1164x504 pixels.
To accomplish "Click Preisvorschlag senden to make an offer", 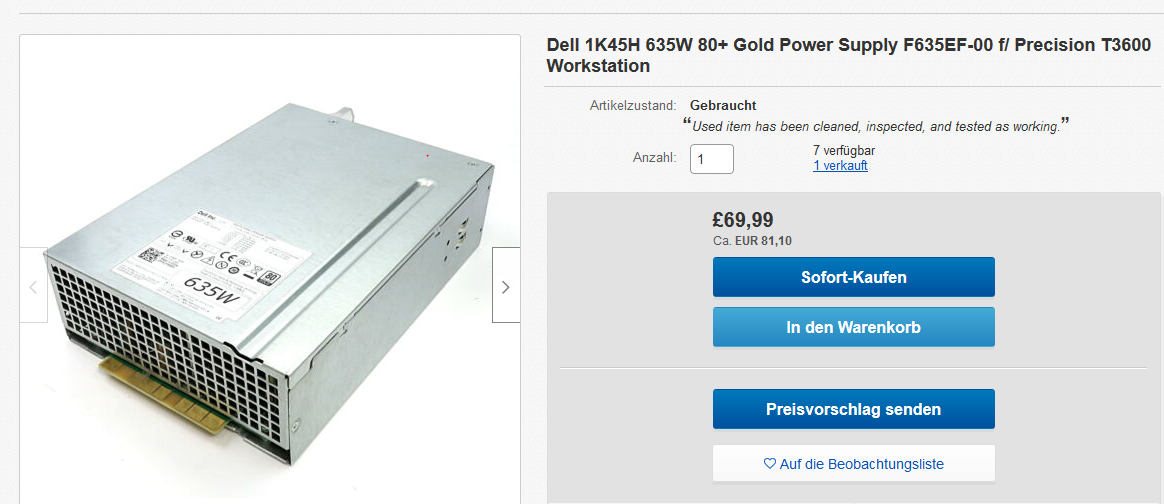I will (854, 409).
